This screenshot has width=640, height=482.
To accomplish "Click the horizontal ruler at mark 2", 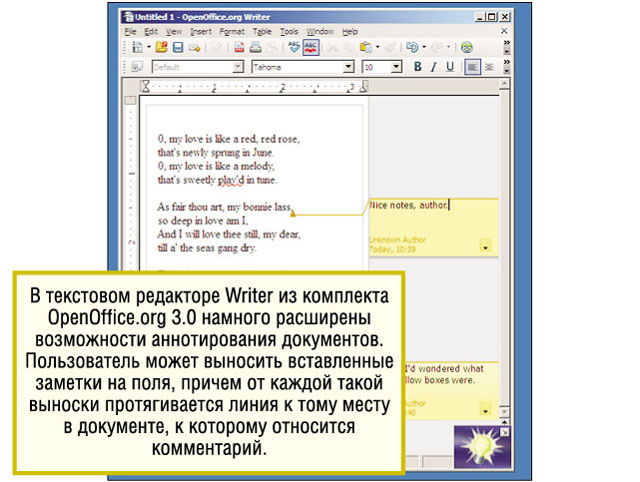I will (x=282, y=87).
